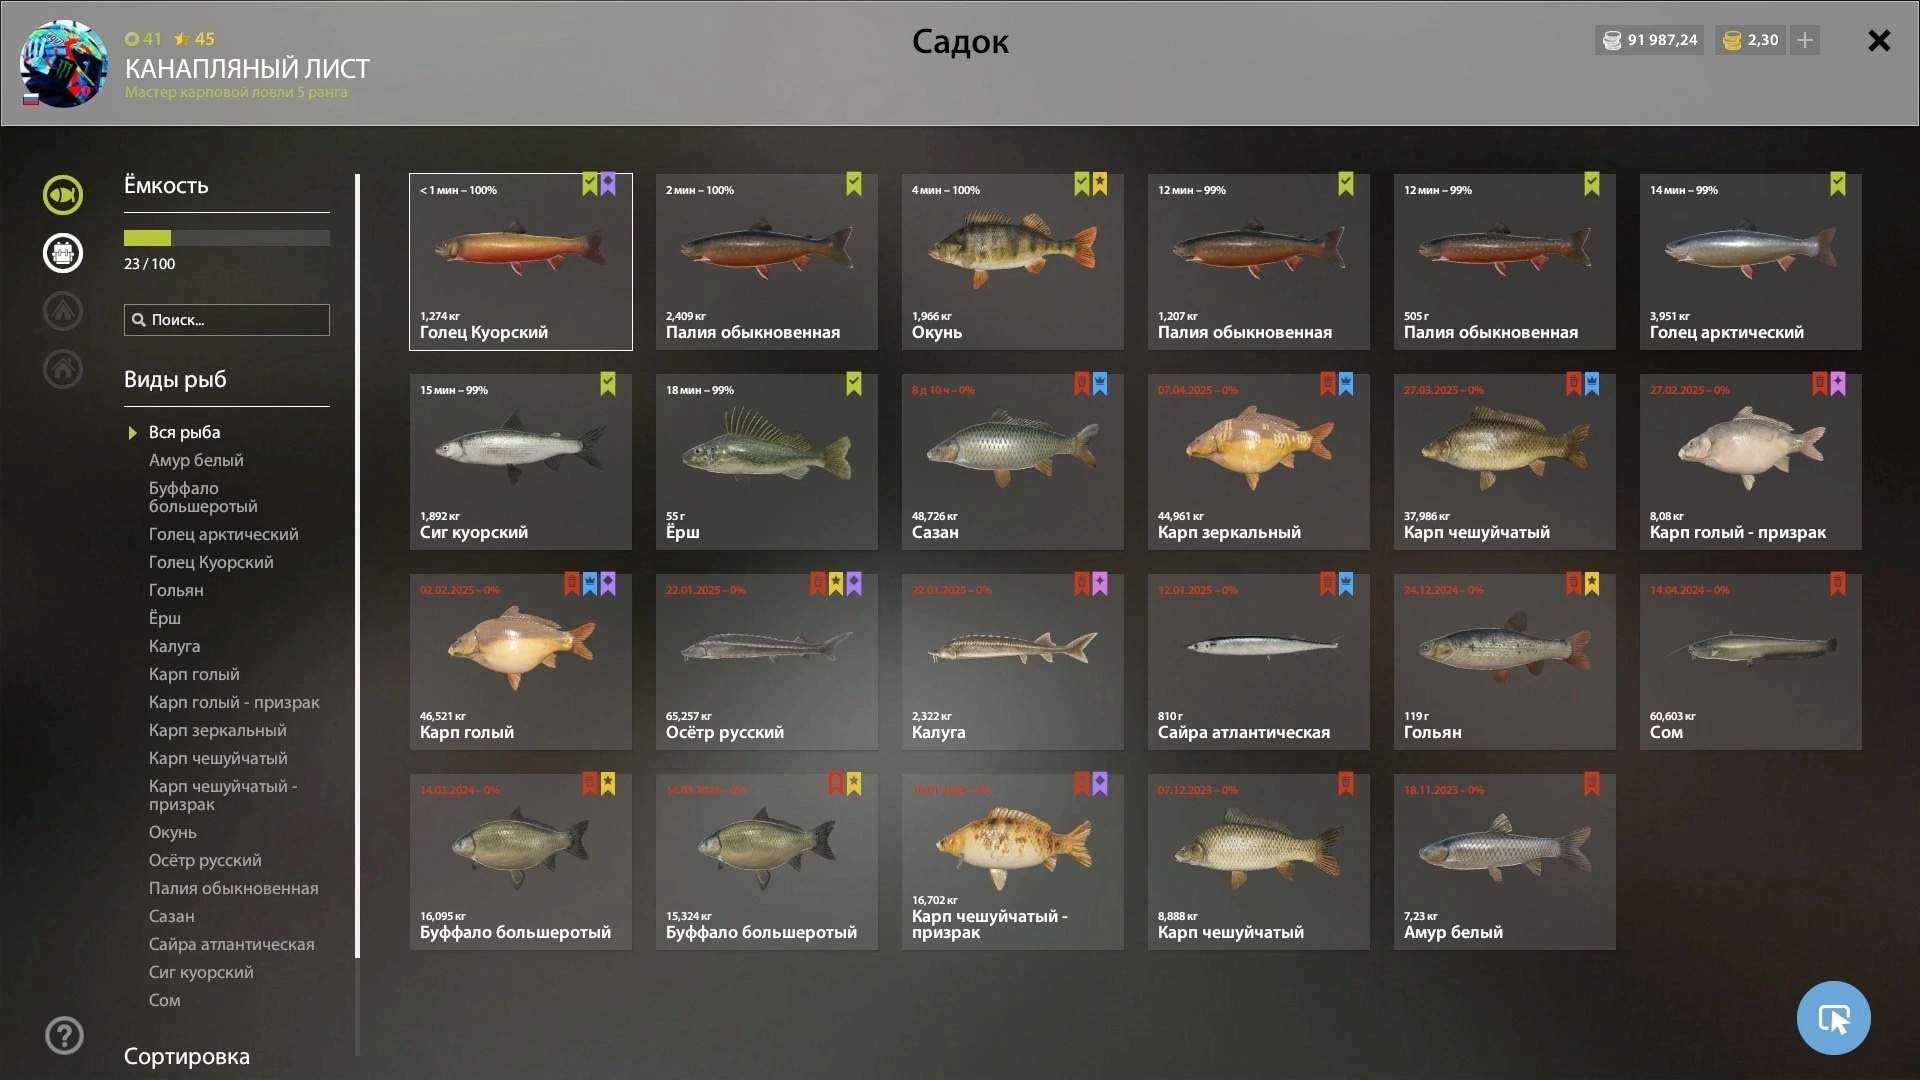The width and height of the screenshot is (1920, 1080).
Task: Select the fish cage sidebar icon
Action: [63, 253]
